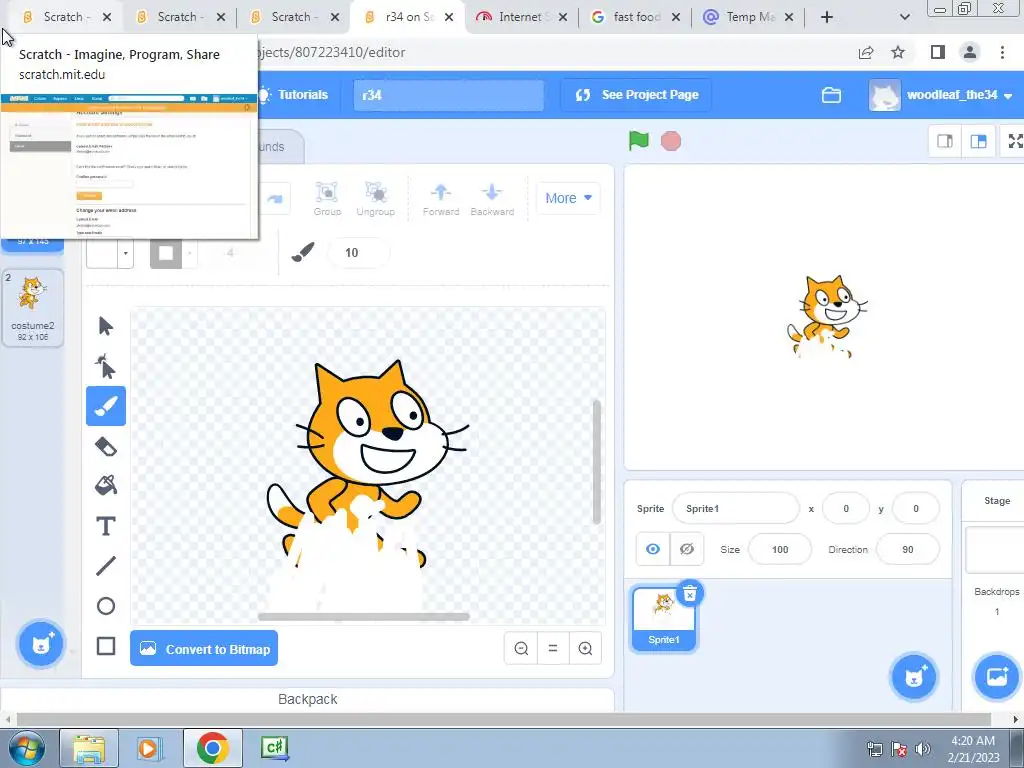Delete Sprite1 with the trash icon
The image size is (1024, 768).
(x=690, y=594)
